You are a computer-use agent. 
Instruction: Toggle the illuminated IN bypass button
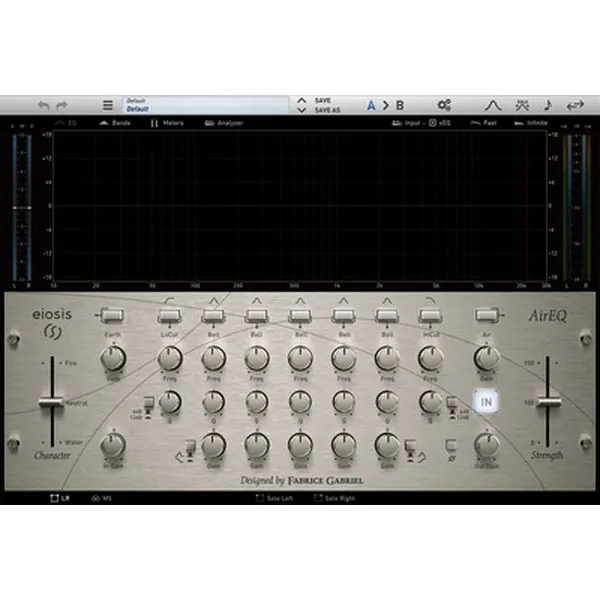pos(486,402)
